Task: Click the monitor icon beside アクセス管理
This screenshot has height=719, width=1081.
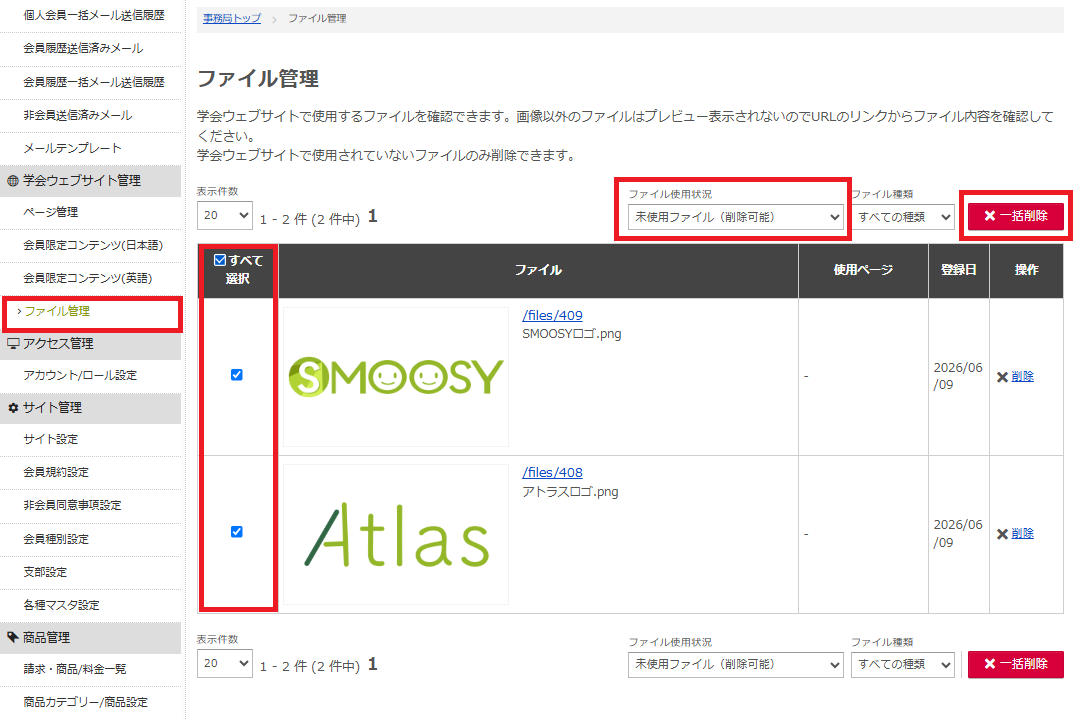Action: 12,343
